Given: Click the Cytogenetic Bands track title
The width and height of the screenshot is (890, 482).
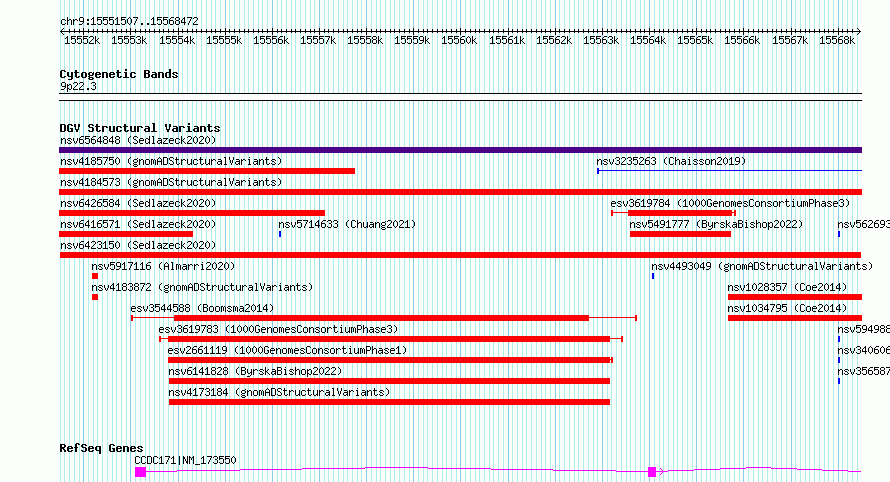Looking at the screenshot, I should coord(119,74).
